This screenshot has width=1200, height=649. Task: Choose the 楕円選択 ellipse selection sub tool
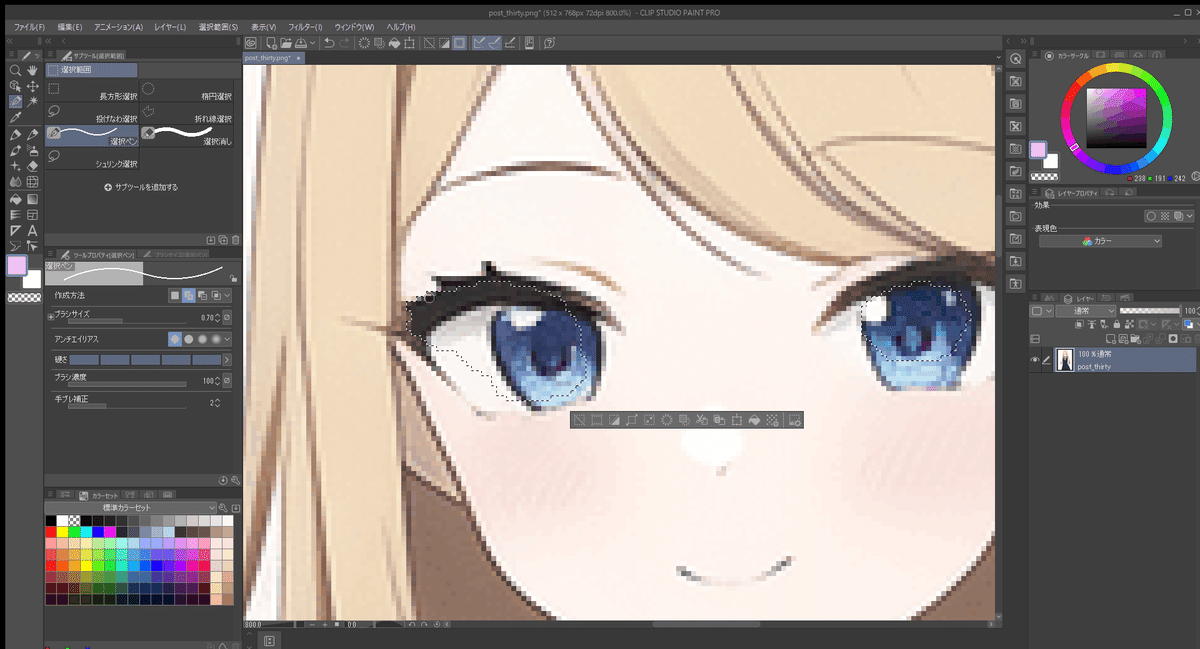point(187,92)
